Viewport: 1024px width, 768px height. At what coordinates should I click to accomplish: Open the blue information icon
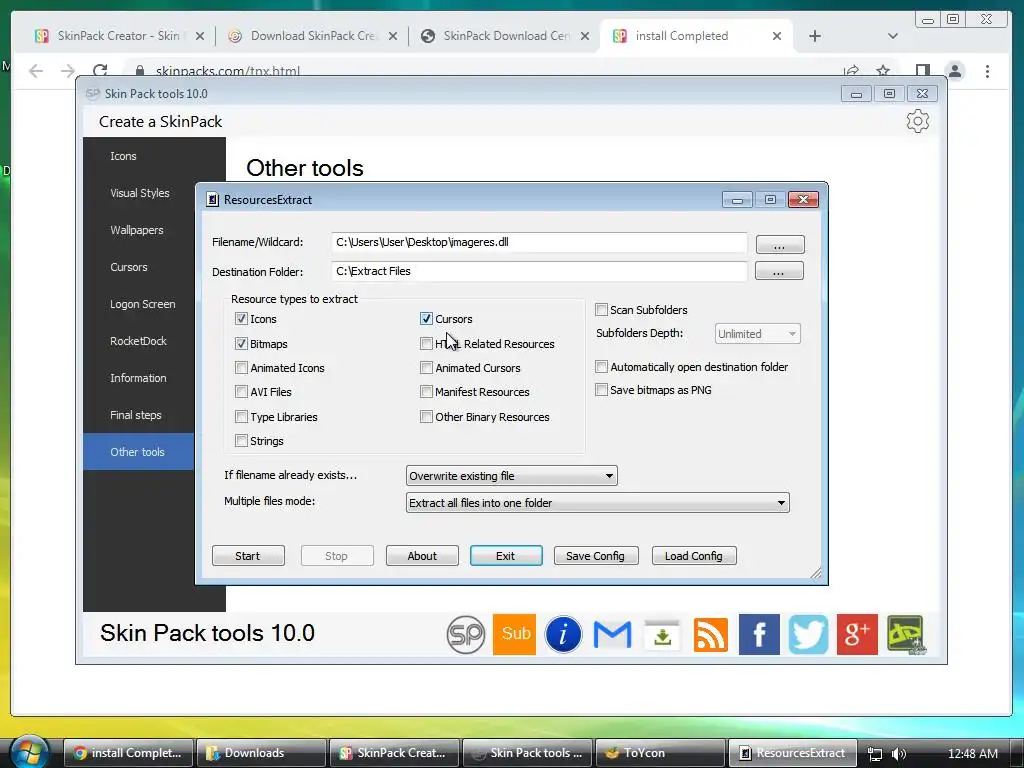coord(563,634)
